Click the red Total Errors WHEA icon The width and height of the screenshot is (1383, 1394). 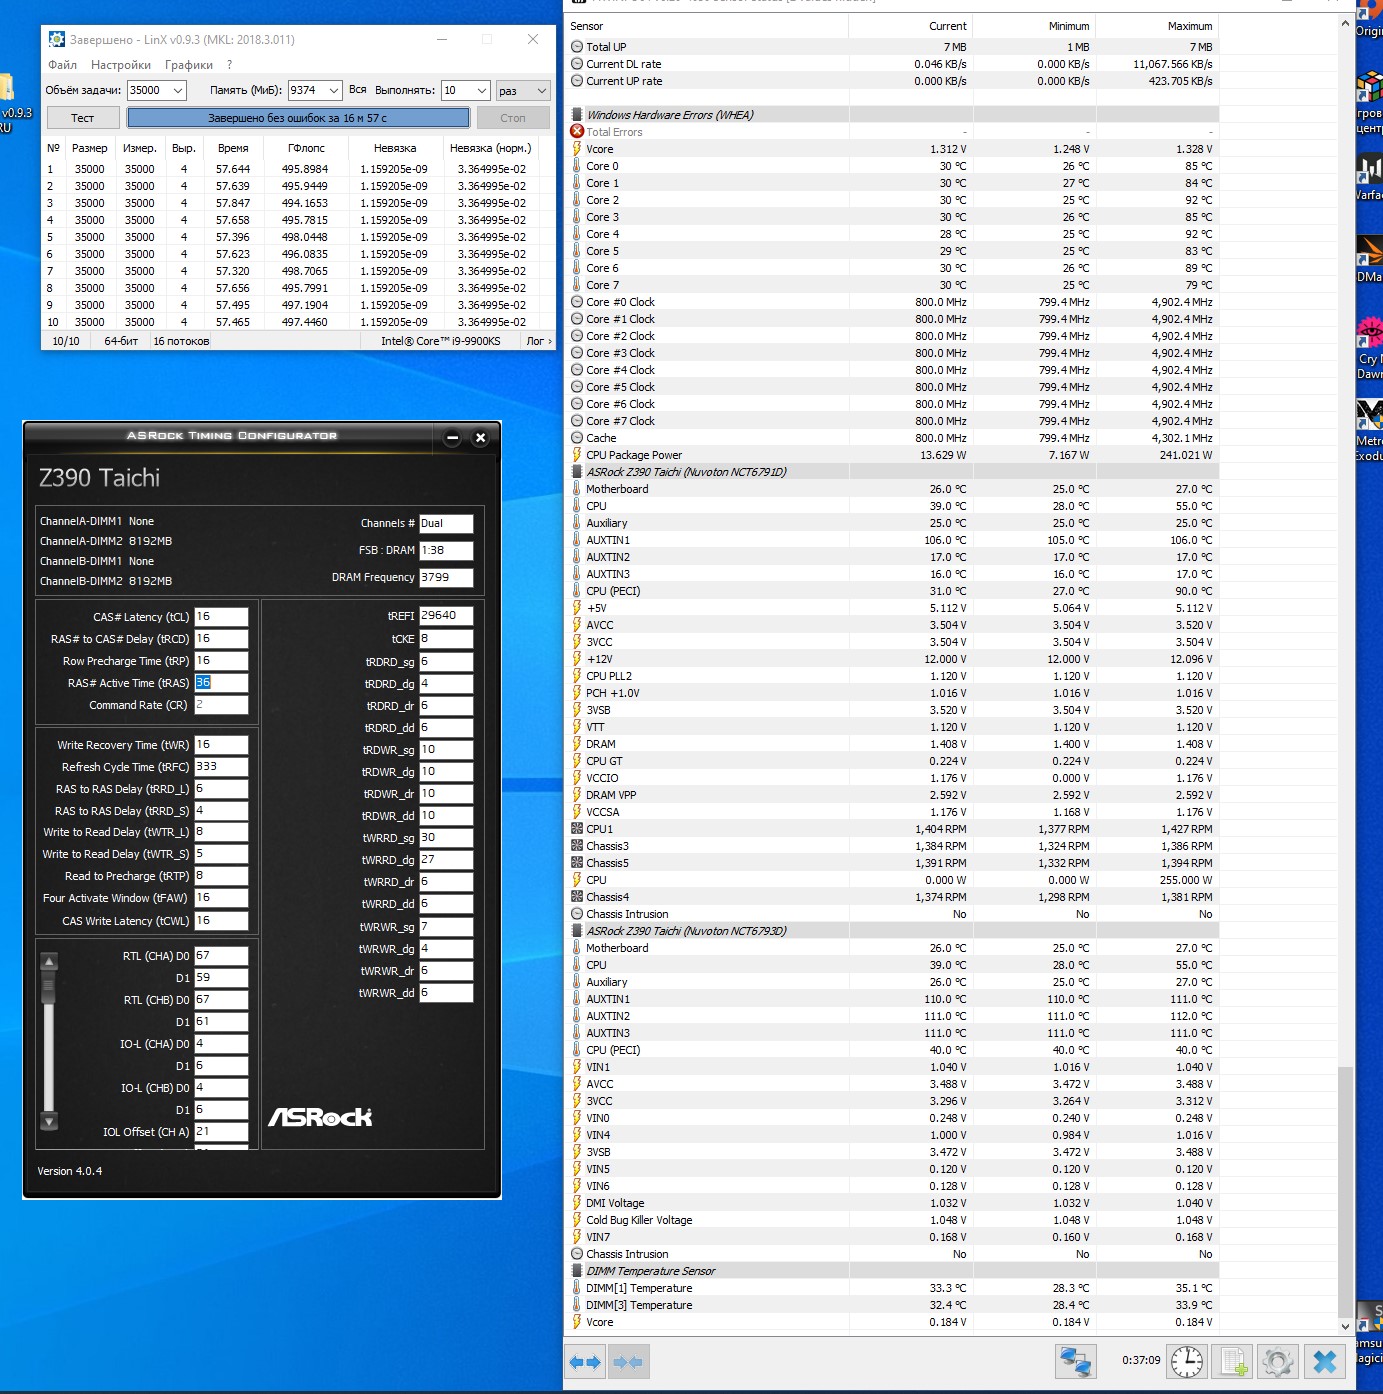point(577,132)
